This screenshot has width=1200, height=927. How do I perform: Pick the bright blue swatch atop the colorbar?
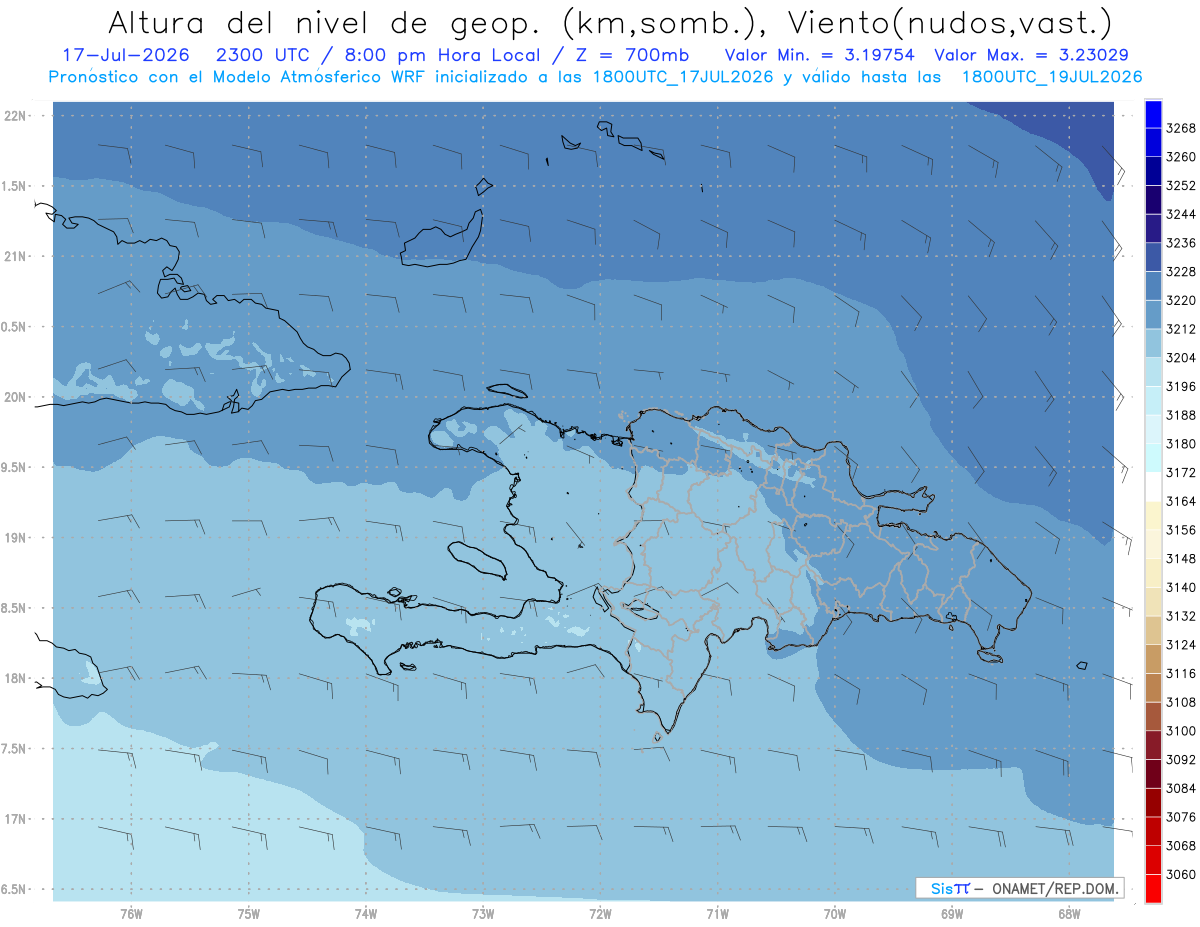1153,114
